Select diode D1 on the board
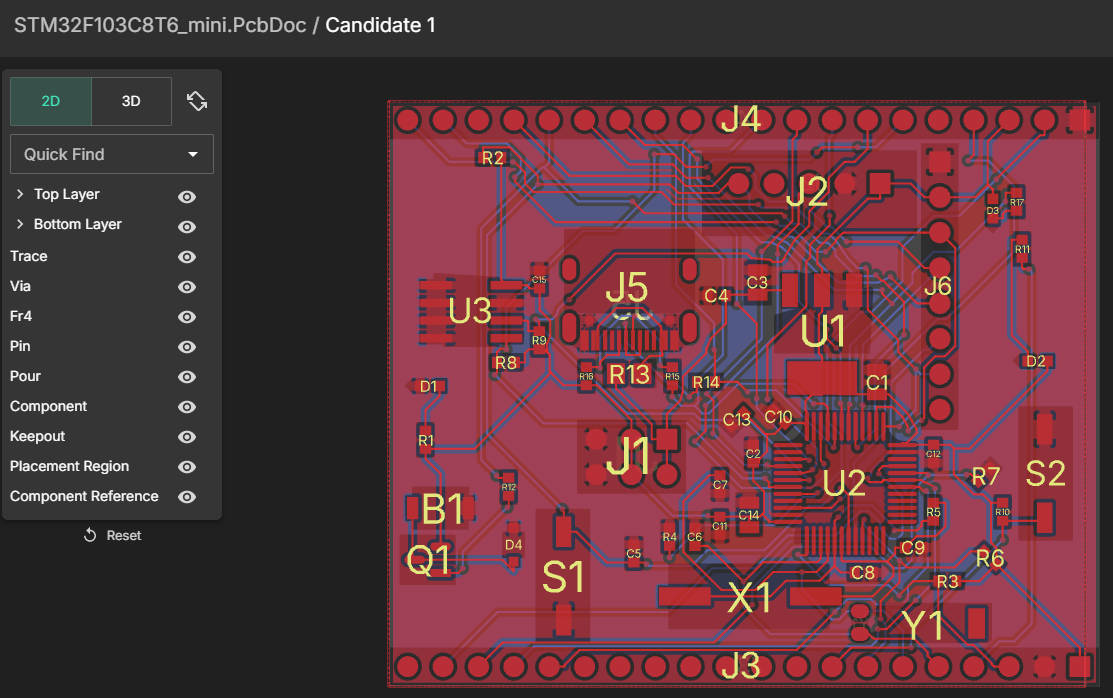The height and width of the screenshot is (698, 1113). 428,386
